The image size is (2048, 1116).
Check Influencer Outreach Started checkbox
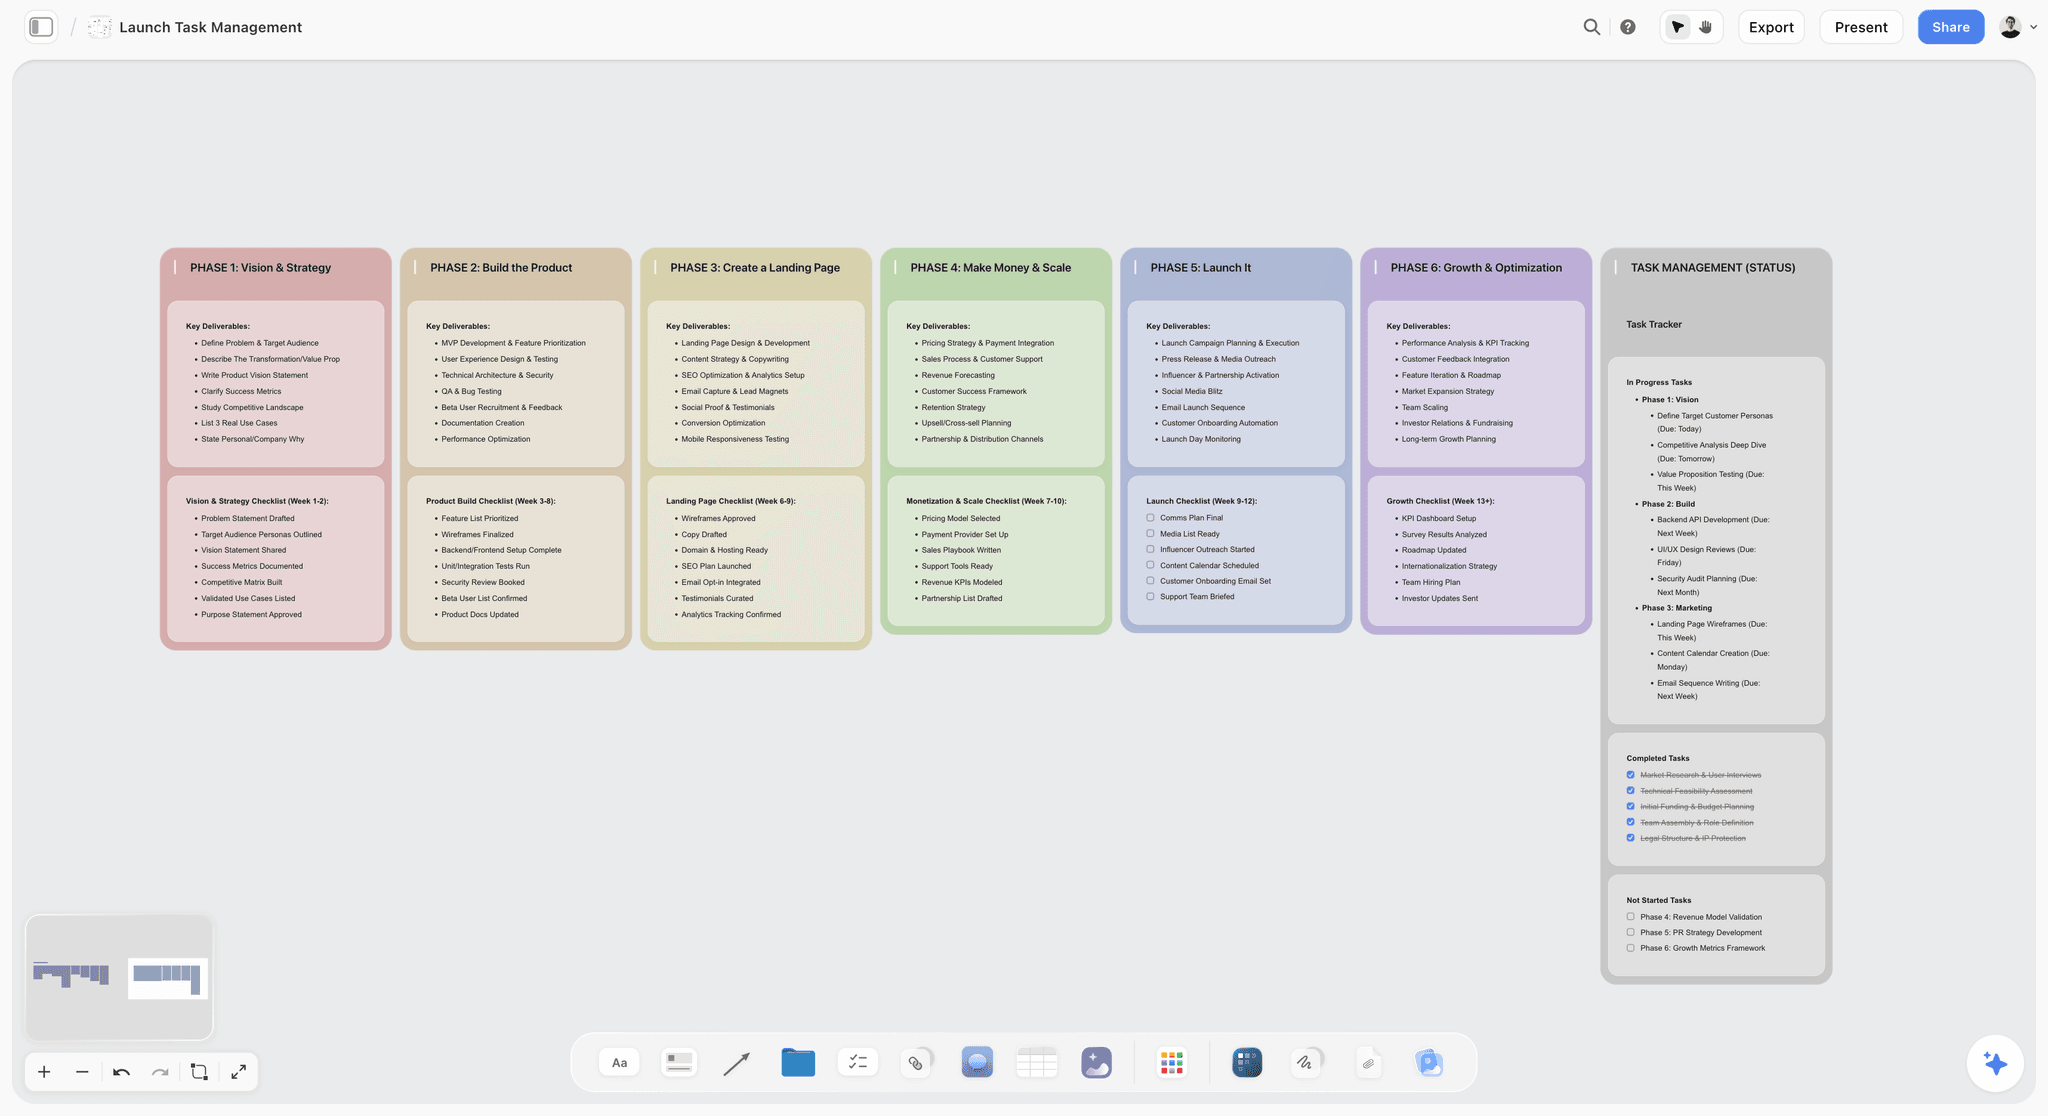tap(1150, 549)
